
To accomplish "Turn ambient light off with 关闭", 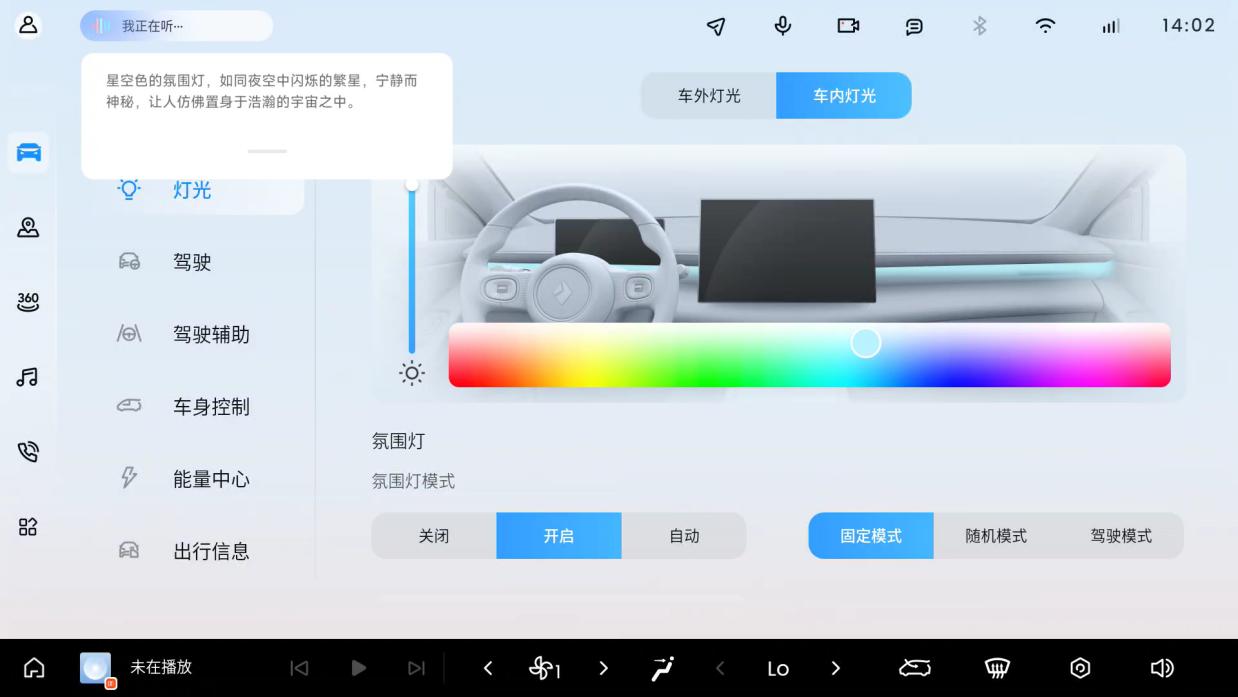I will click(x=434, y=536).
